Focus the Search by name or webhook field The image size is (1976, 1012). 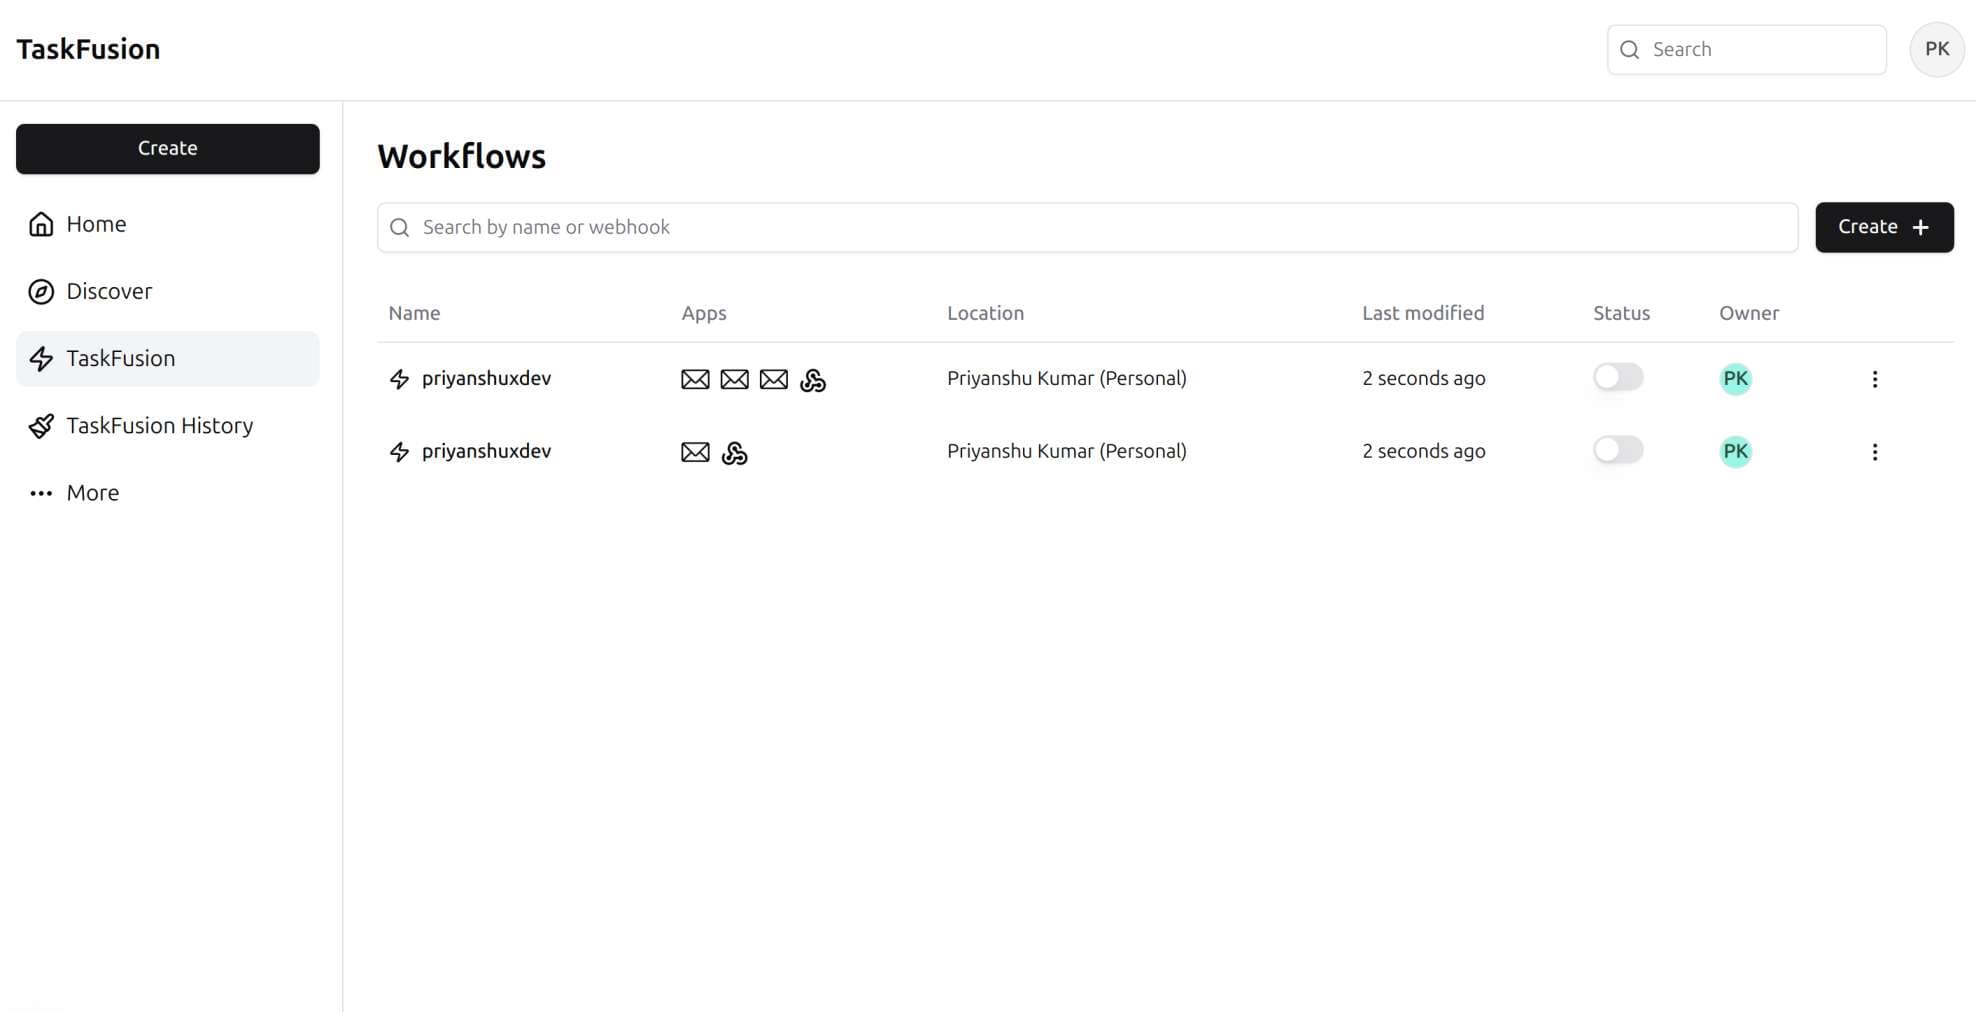tap(1087, 228)
